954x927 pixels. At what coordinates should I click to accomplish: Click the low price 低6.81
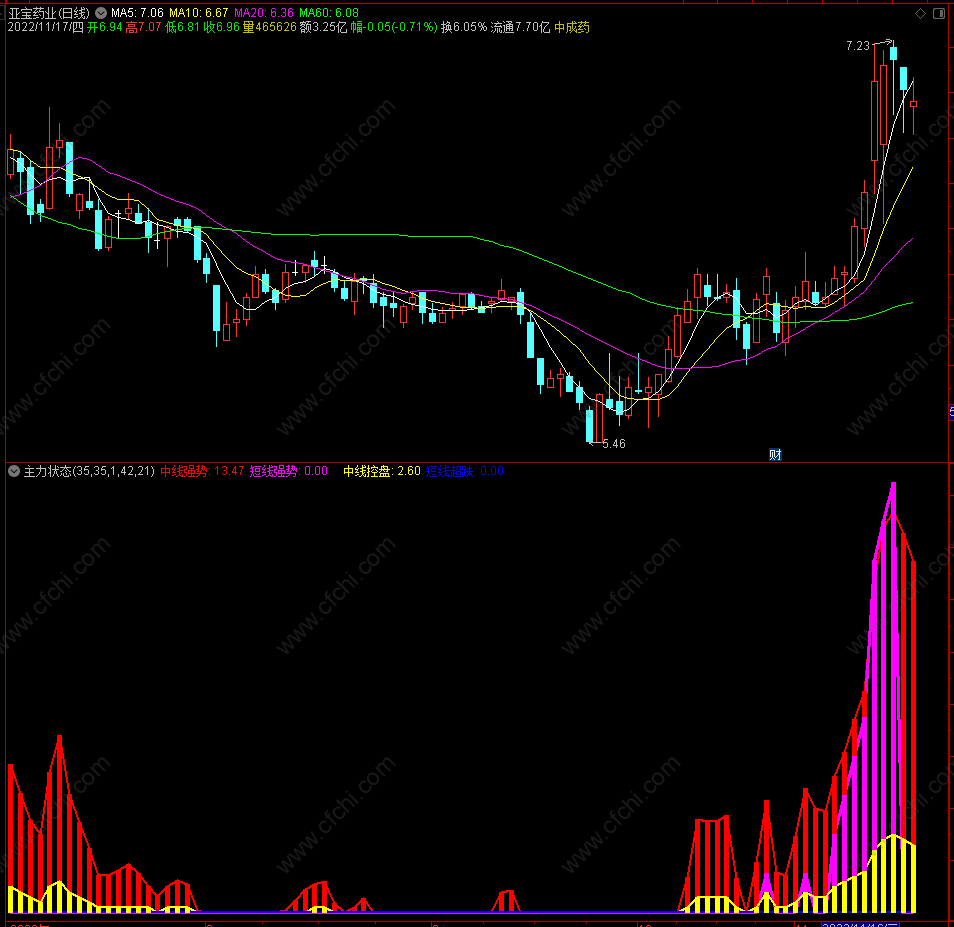[x=183, y=27]
